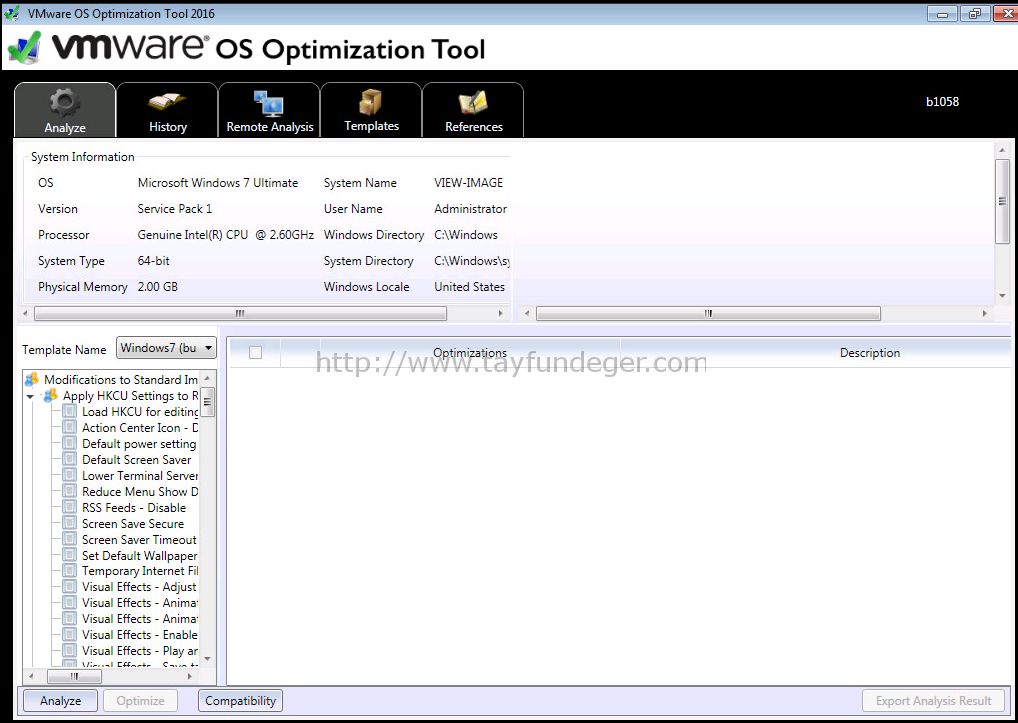
Task: Check Screen Saver Timeout item
Action: tap(70, 539)
